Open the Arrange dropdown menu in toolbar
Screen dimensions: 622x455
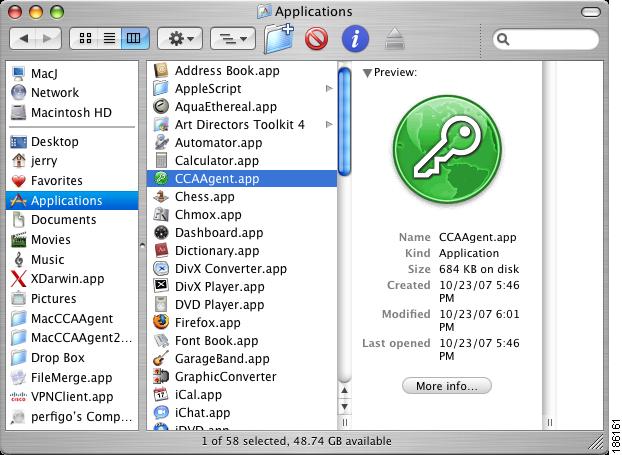pos(232,38)
